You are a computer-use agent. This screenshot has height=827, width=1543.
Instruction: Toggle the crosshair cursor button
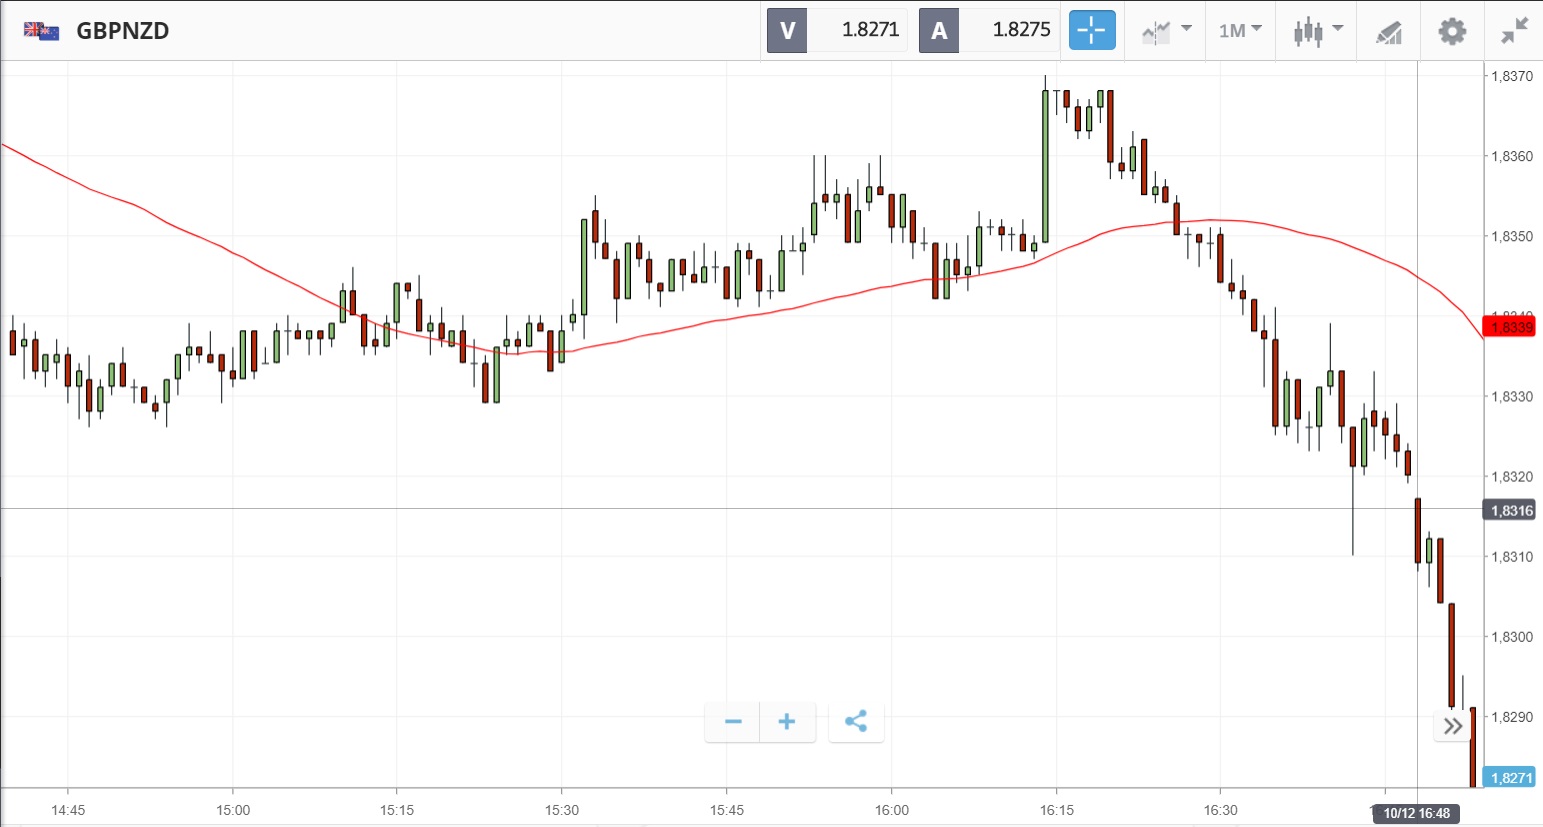(1092, 30)
